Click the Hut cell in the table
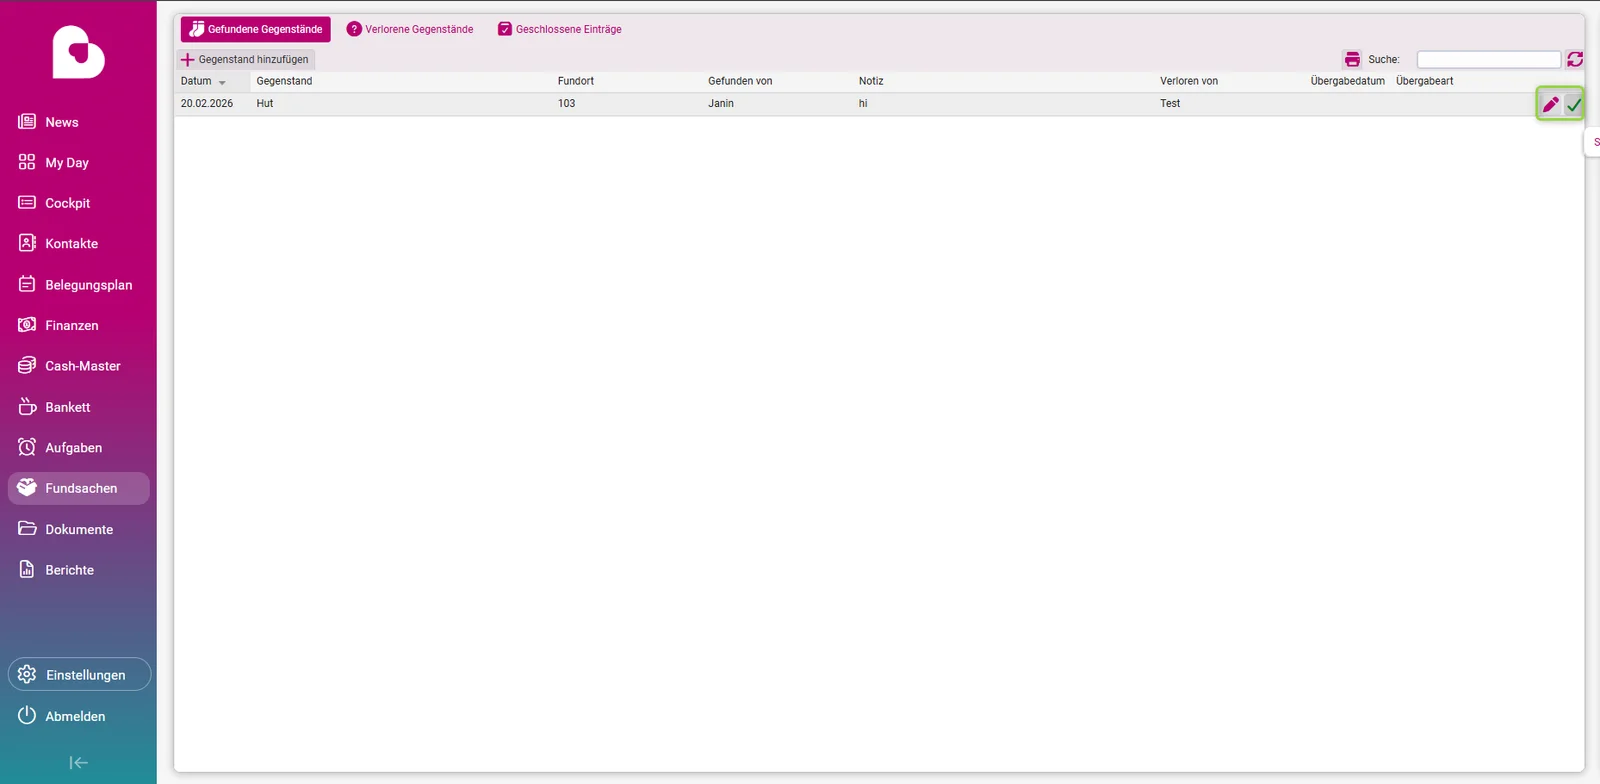The image size is (1600, 784). coord(265,103)
